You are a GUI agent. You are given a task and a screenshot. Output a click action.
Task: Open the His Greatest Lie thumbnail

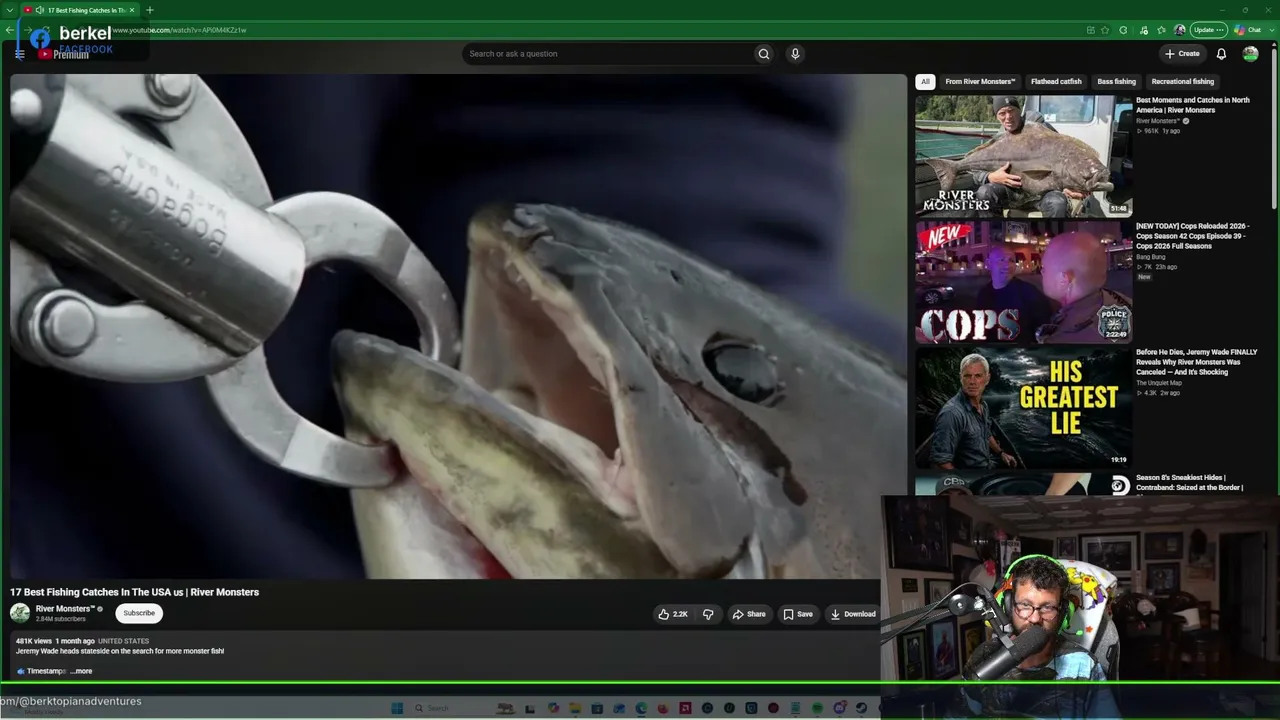[x=1023, y=408]
